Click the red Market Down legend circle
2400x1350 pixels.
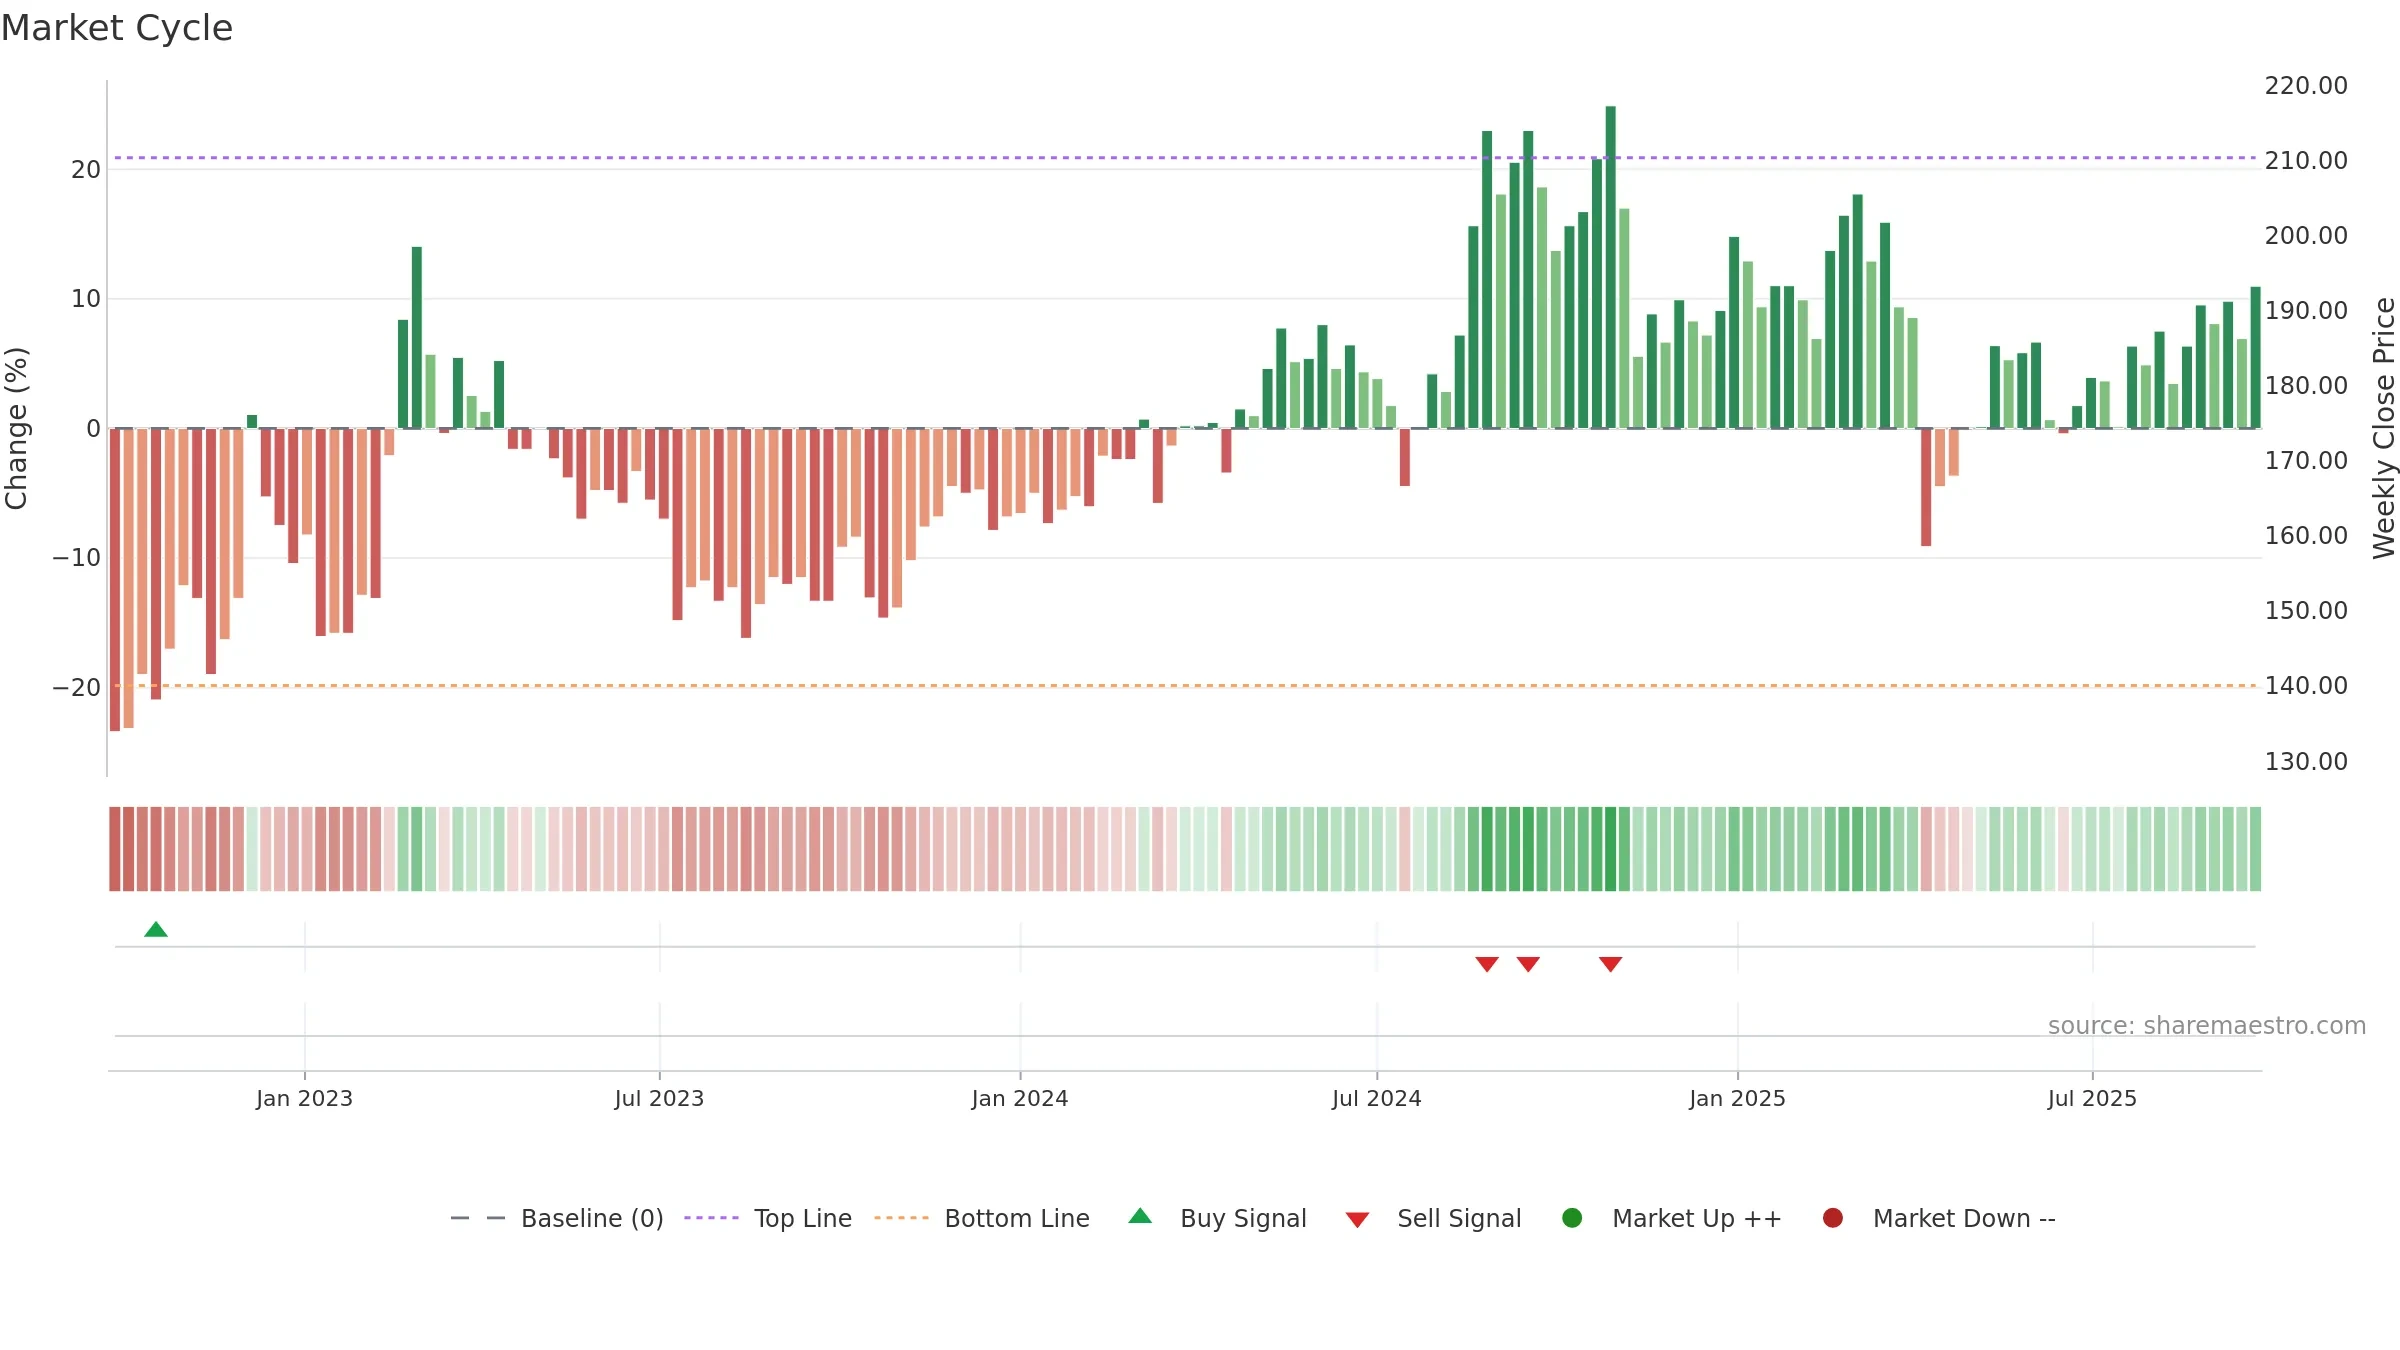click(1833, 1218)
